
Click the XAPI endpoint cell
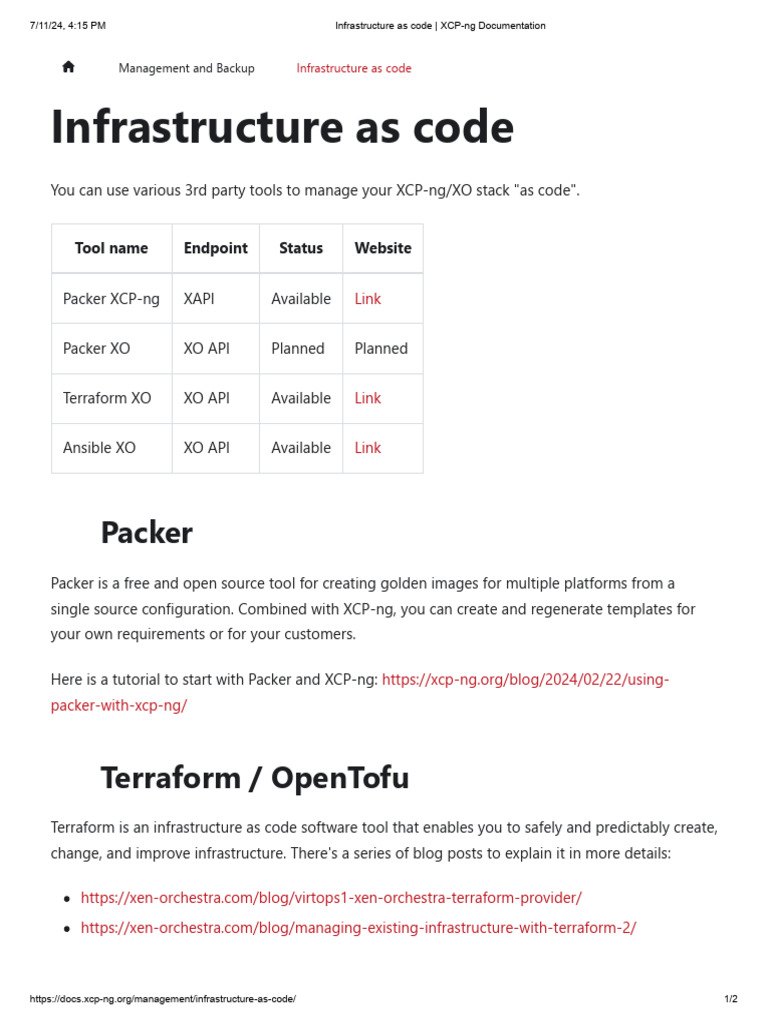[x=199, y=299]
